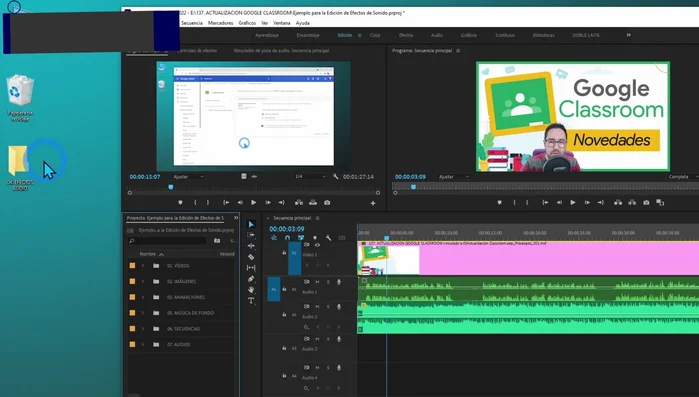Add marker on the timeline
699x397 pixels.
click(x=315, y=238)
